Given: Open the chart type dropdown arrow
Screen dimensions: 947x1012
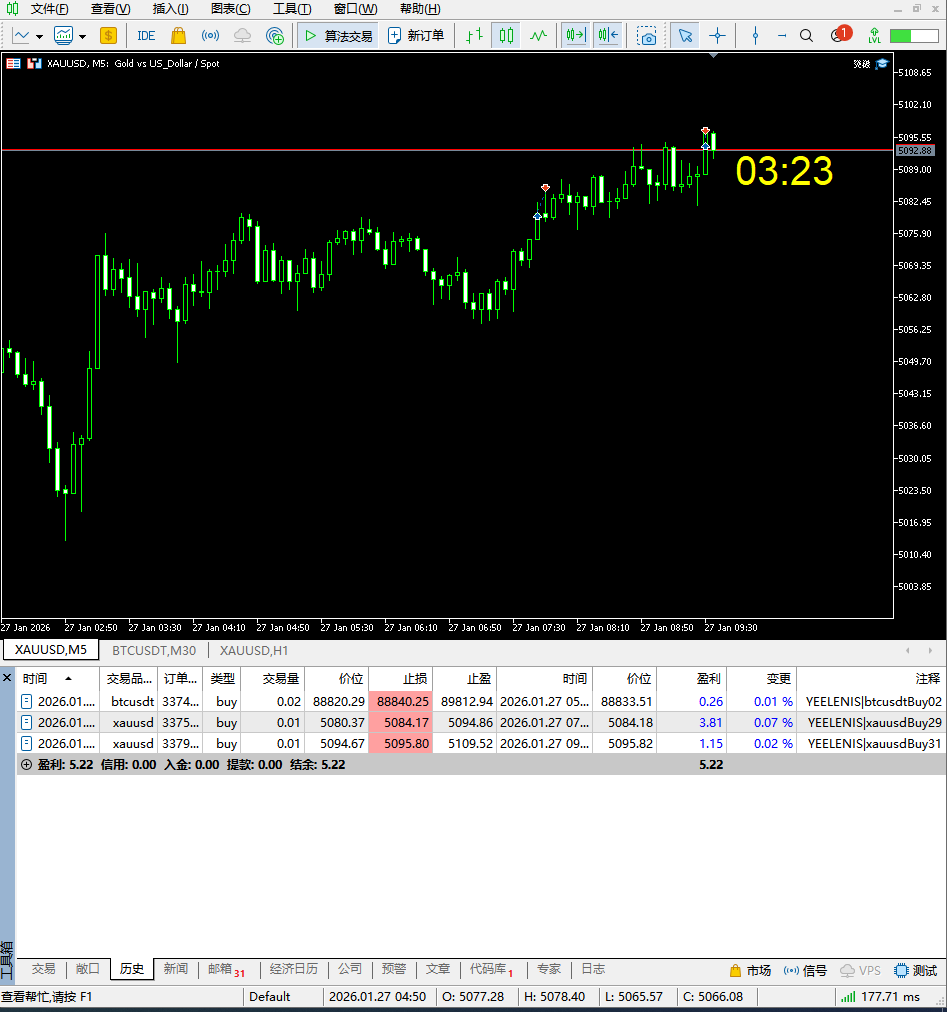Looking at the screenshot, I should (39, 36).
